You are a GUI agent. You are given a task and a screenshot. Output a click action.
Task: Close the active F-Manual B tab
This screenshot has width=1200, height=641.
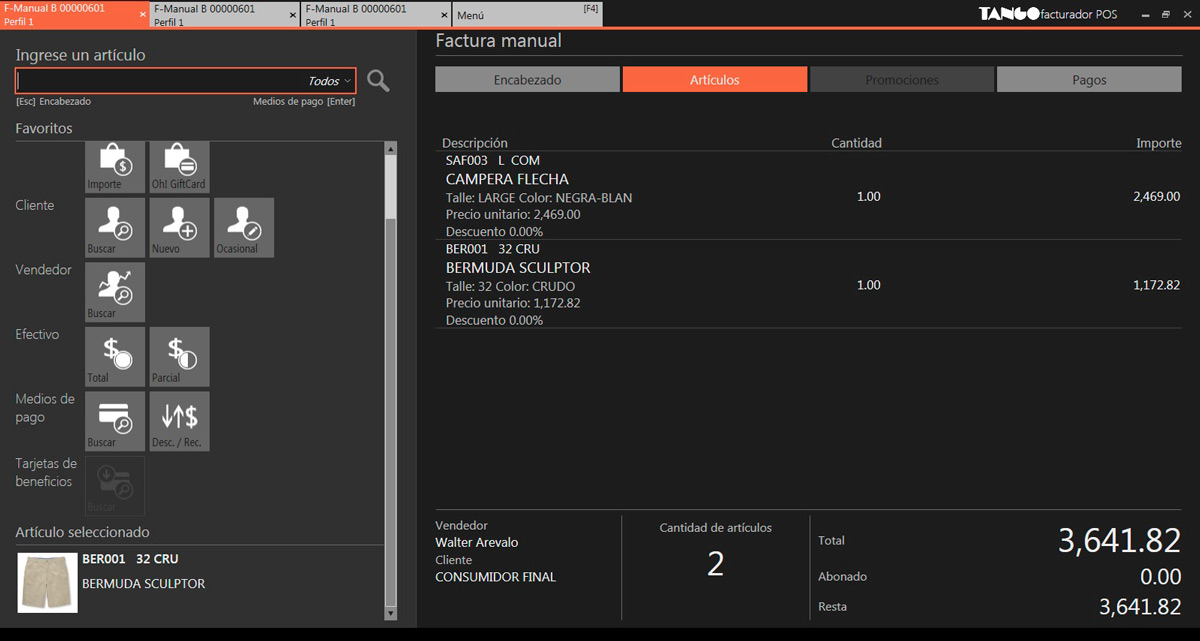coord(142,15)
